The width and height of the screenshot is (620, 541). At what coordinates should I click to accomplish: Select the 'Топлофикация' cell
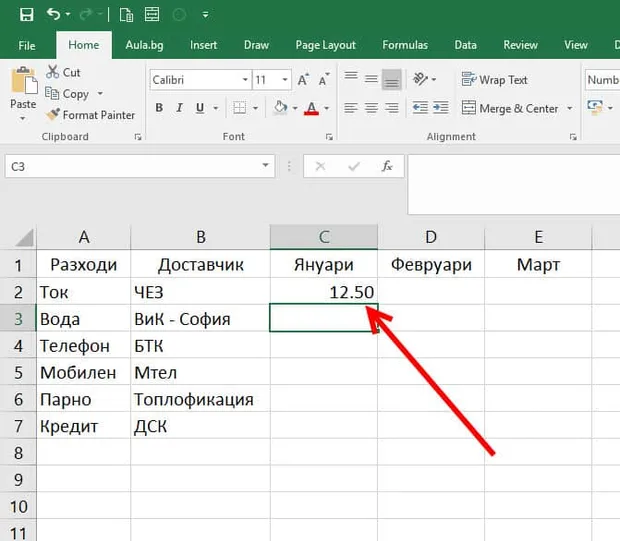tap(200, 399)
